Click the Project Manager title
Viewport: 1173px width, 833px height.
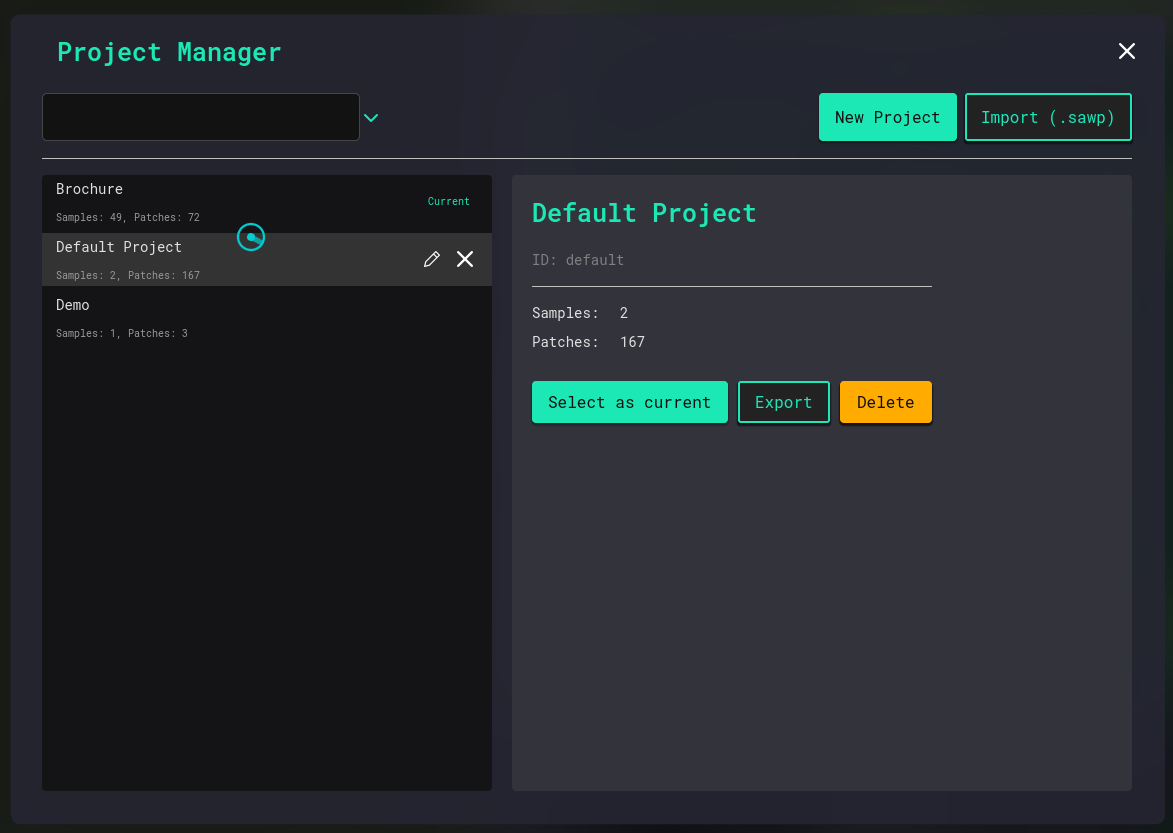169,52
